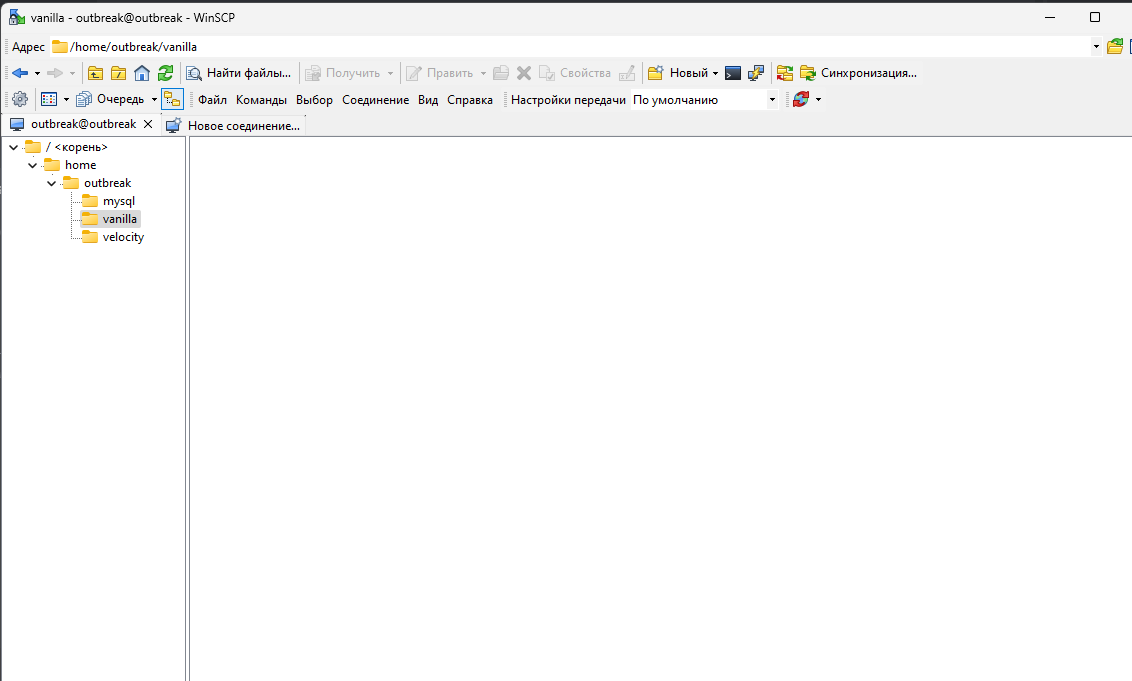Switch to the outbreak@outbreak session tab
The image size is (1132, 681).
(83, 124)
